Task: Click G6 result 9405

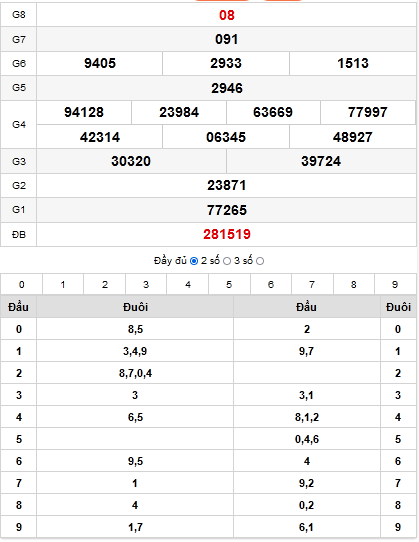Action: point(100,63)
